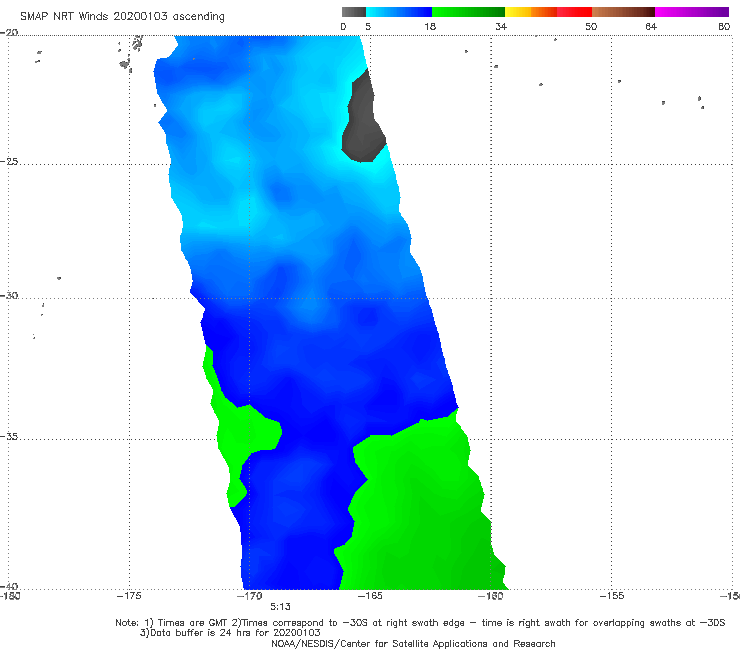
Task: Pick the magenta-purple 64–80 color bar segment
Action: click(692, 12)
